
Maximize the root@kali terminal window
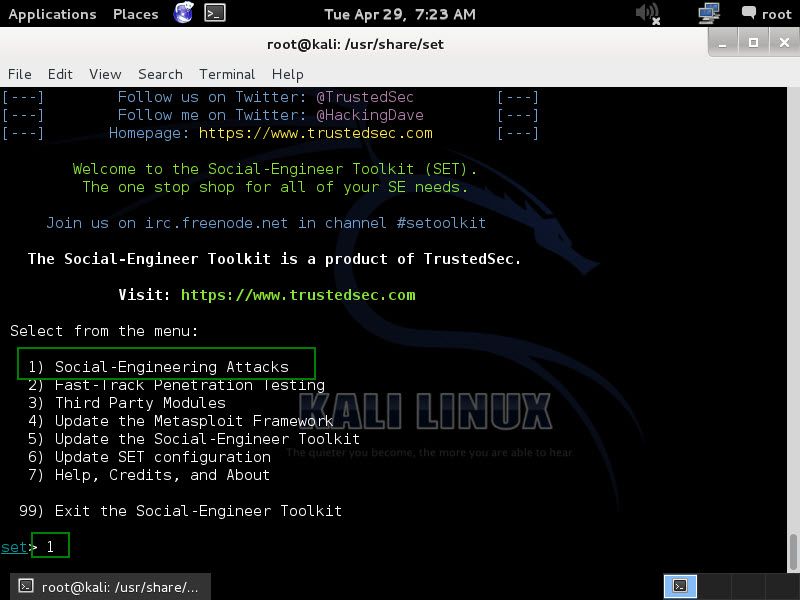(x=753, y=43)
